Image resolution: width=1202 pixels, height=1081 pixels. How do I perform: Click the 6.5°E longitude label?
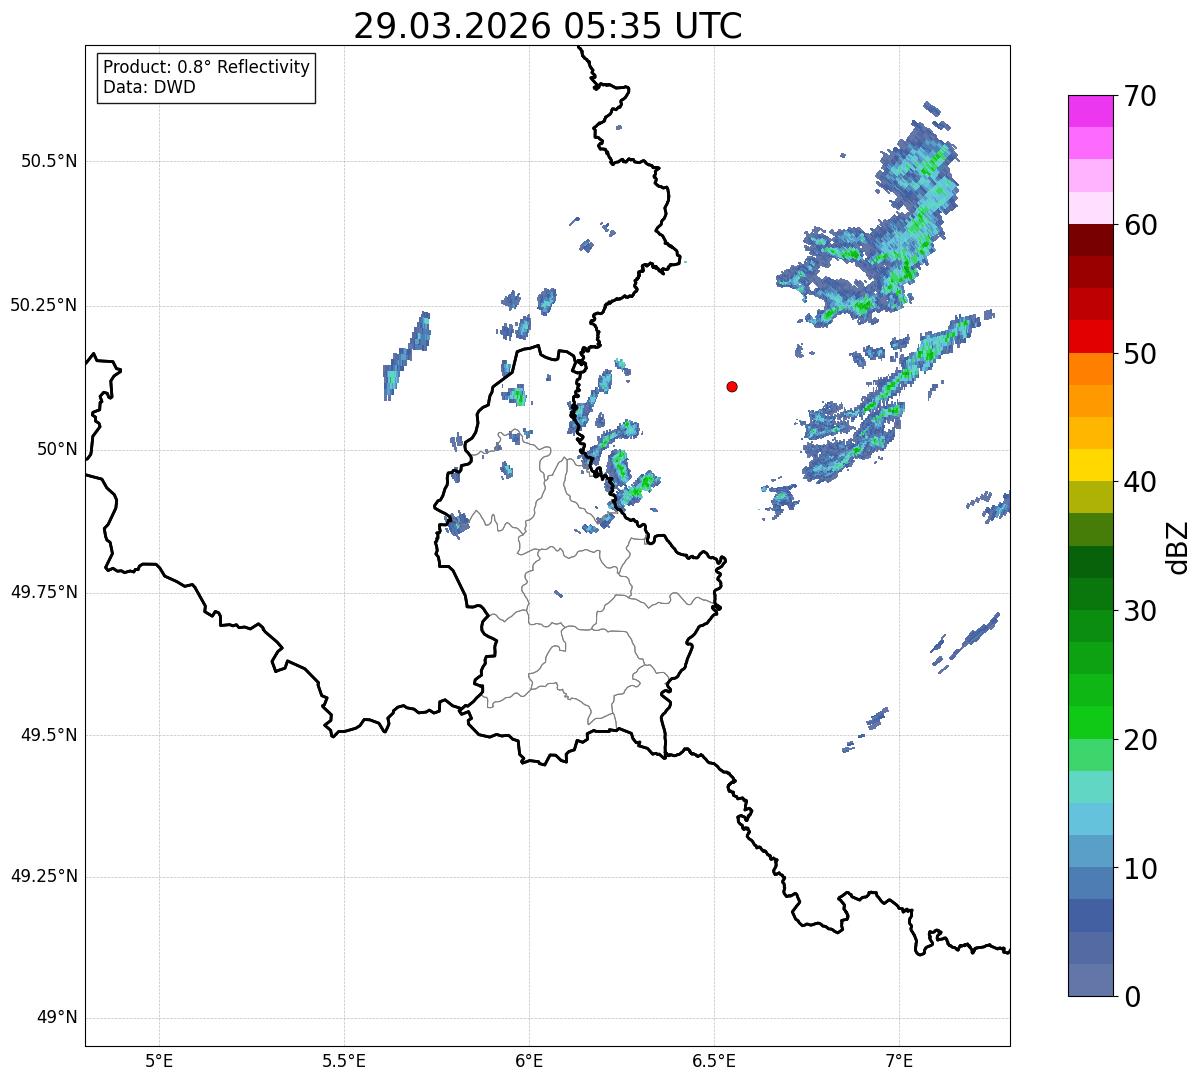(x=714, y=1060)
